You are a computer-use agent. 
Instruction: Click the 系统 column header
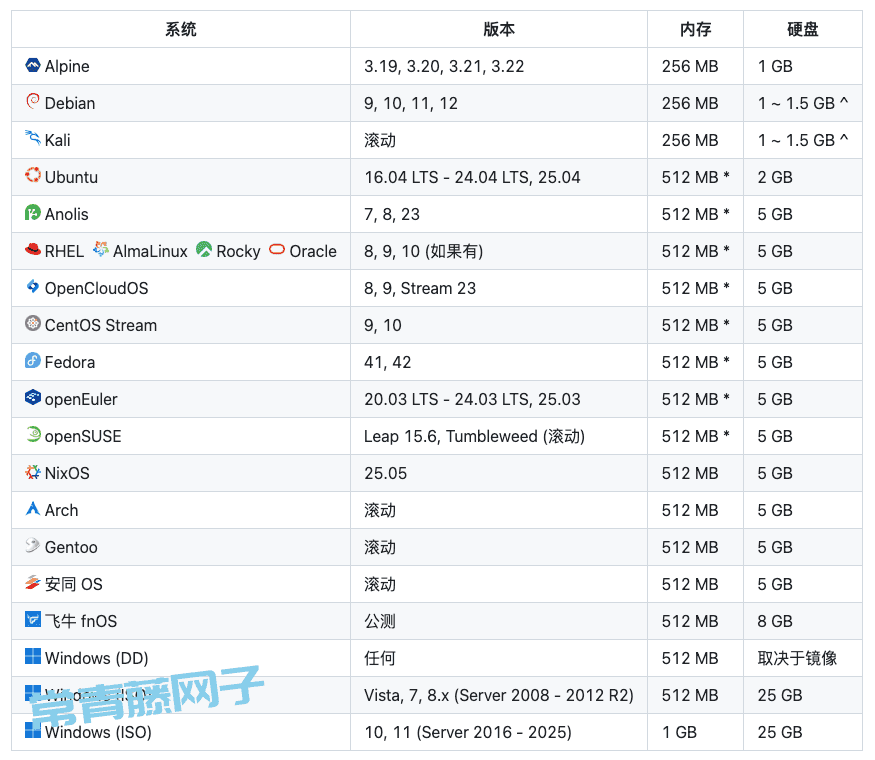click(181, 29)
